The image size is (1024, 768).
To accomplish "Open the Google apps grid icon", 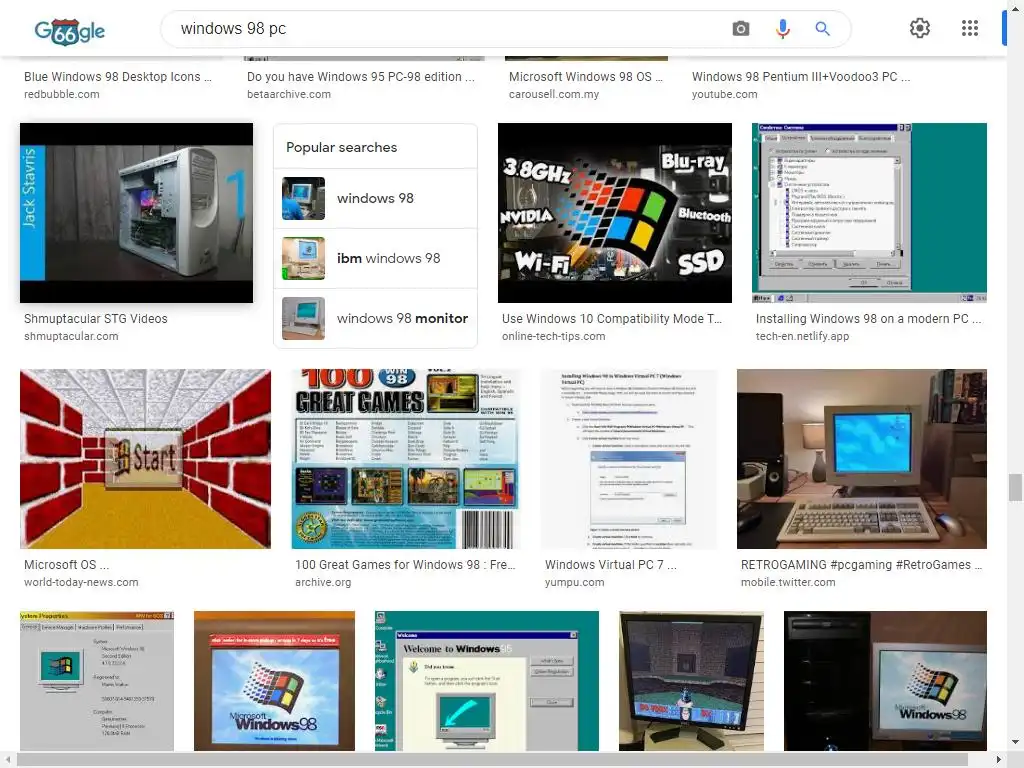I will coord(970,28).
